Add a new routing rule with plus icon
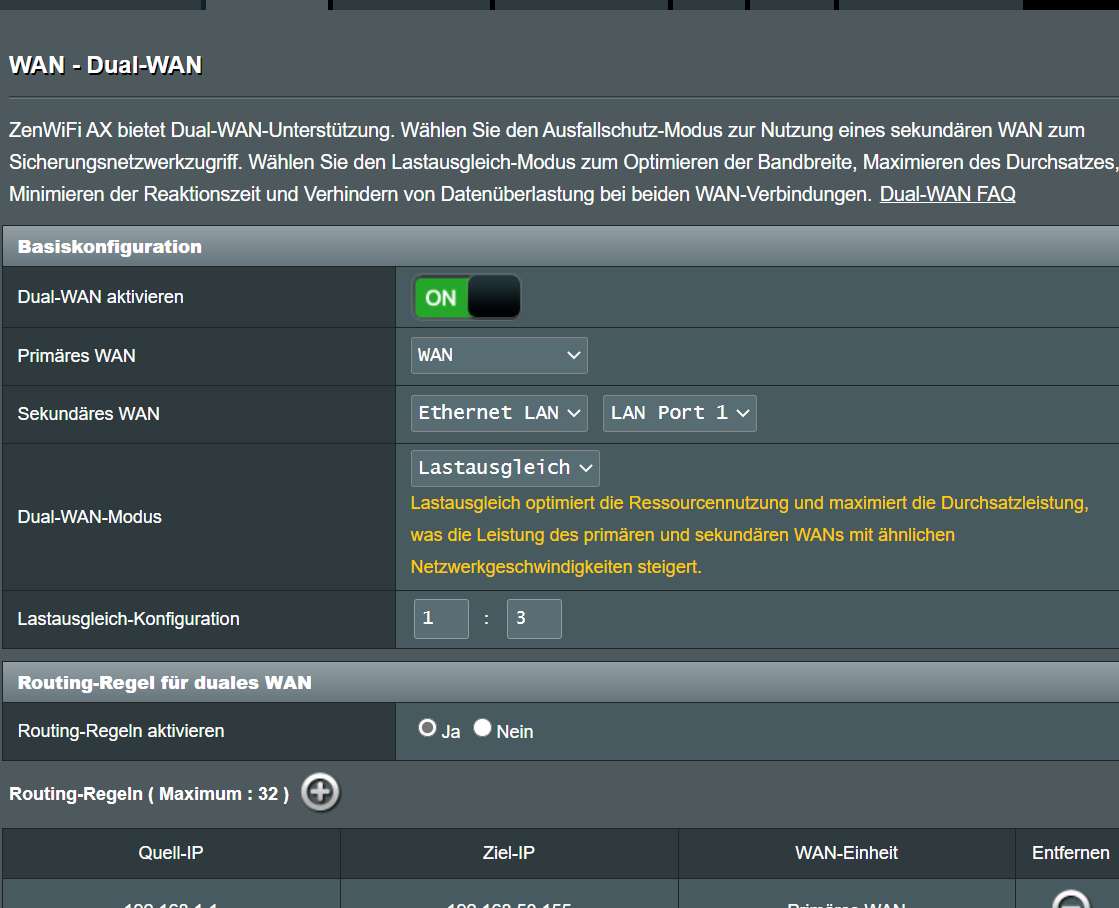This screenshot has width=1119, height=908. [320, 793]
